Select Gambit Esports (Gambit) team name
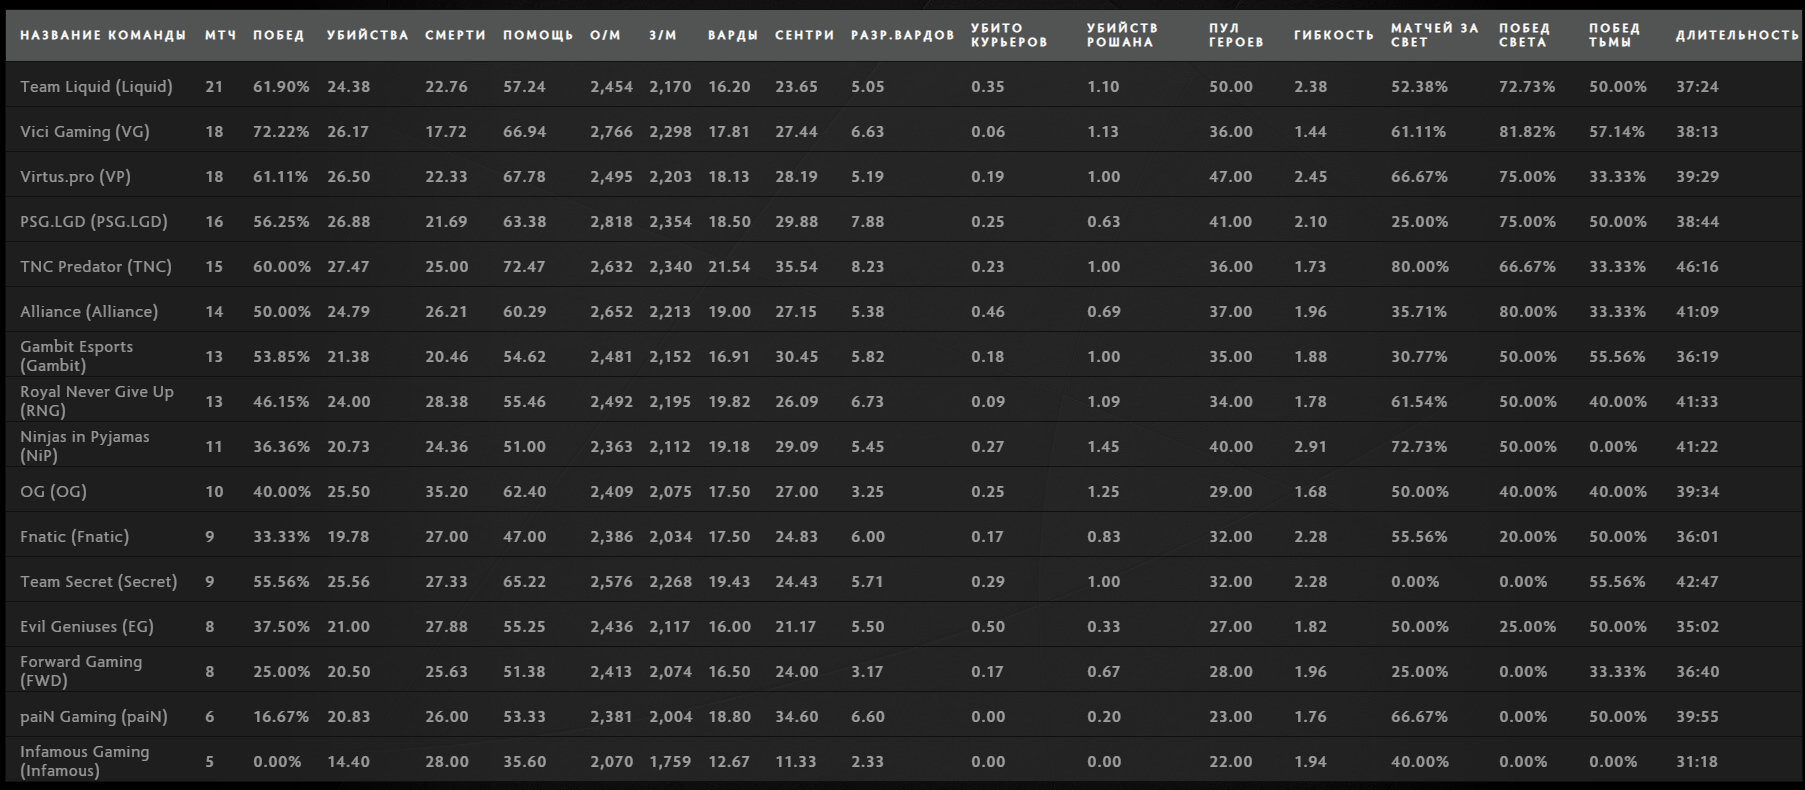The width and height of the screenshot is (1805, 790). click(x=76, y=356)
